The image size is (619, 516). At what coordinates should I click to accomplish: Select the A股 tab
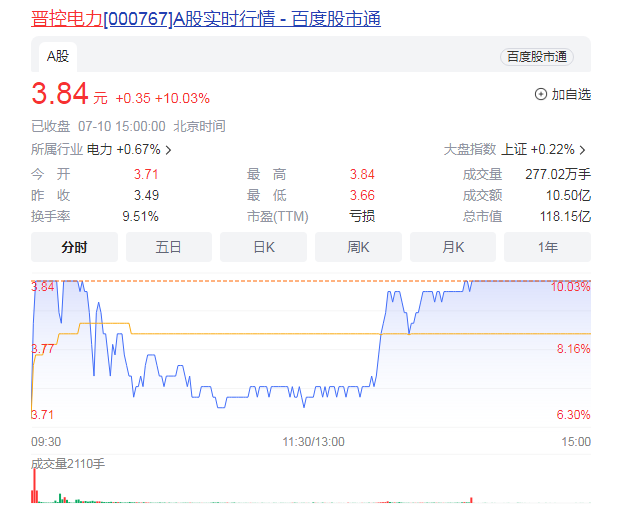[57, 56]
